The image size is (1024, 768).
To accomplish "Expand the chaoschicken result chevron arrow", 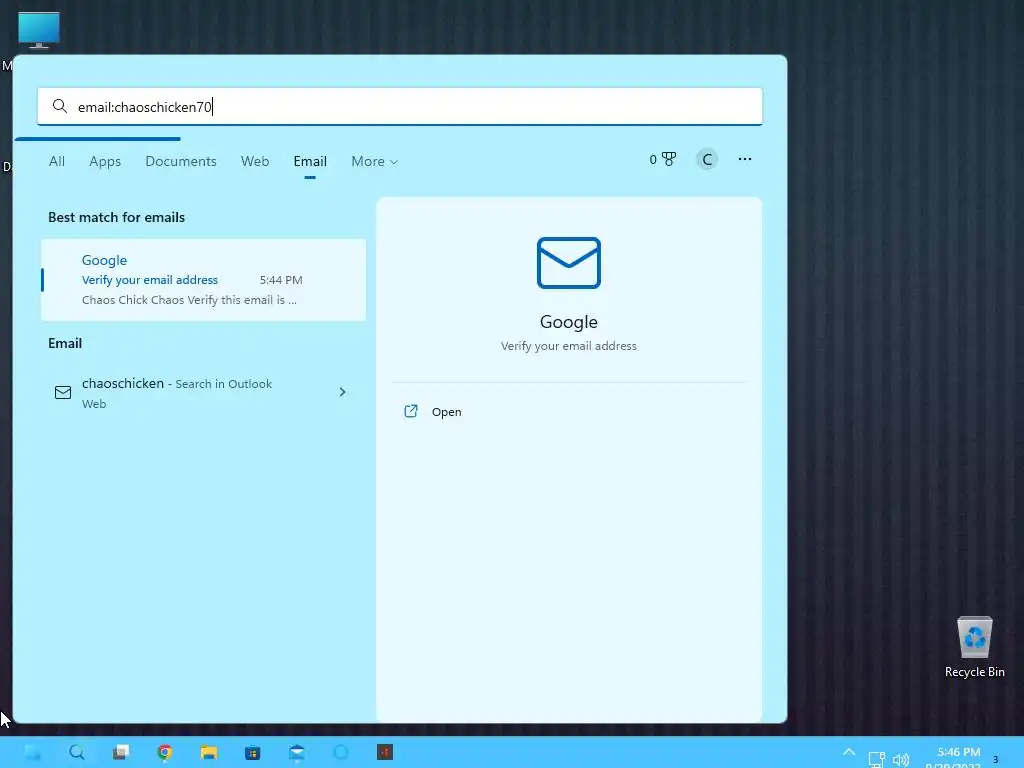I will coord(342,392).
